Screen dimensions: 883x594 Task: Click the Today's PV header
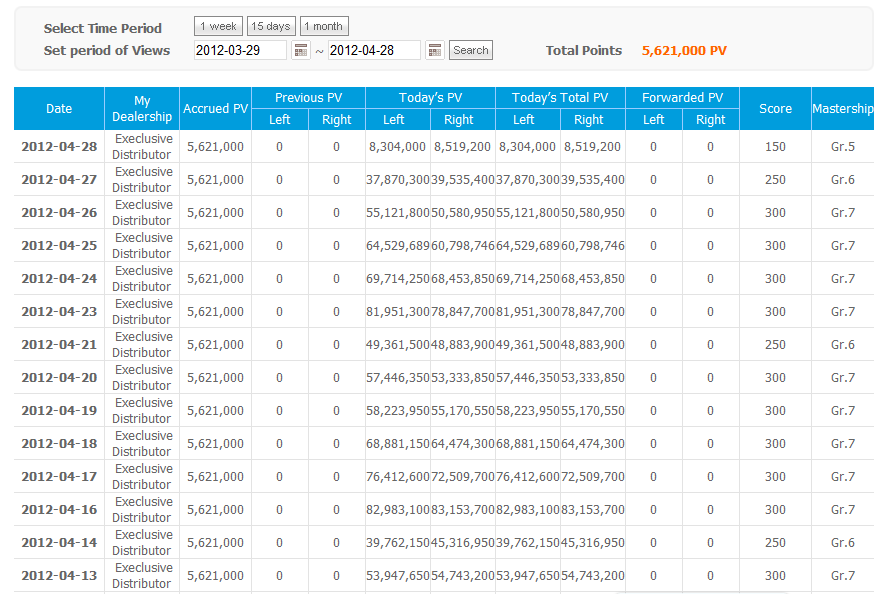click(431, 98)
